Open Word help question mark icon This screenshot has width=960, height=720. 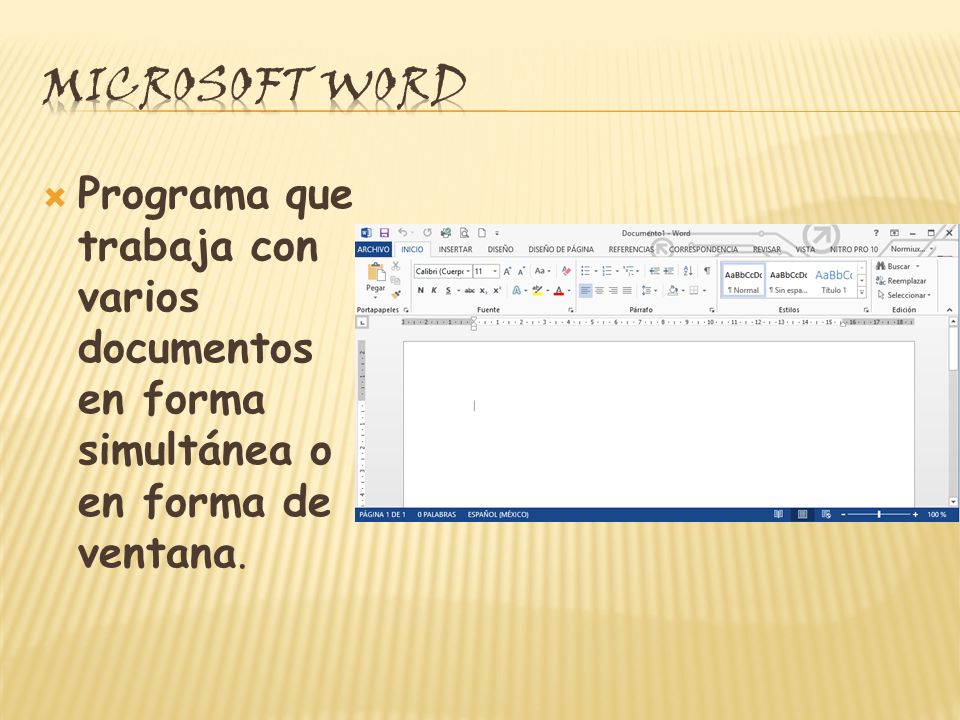876,233
